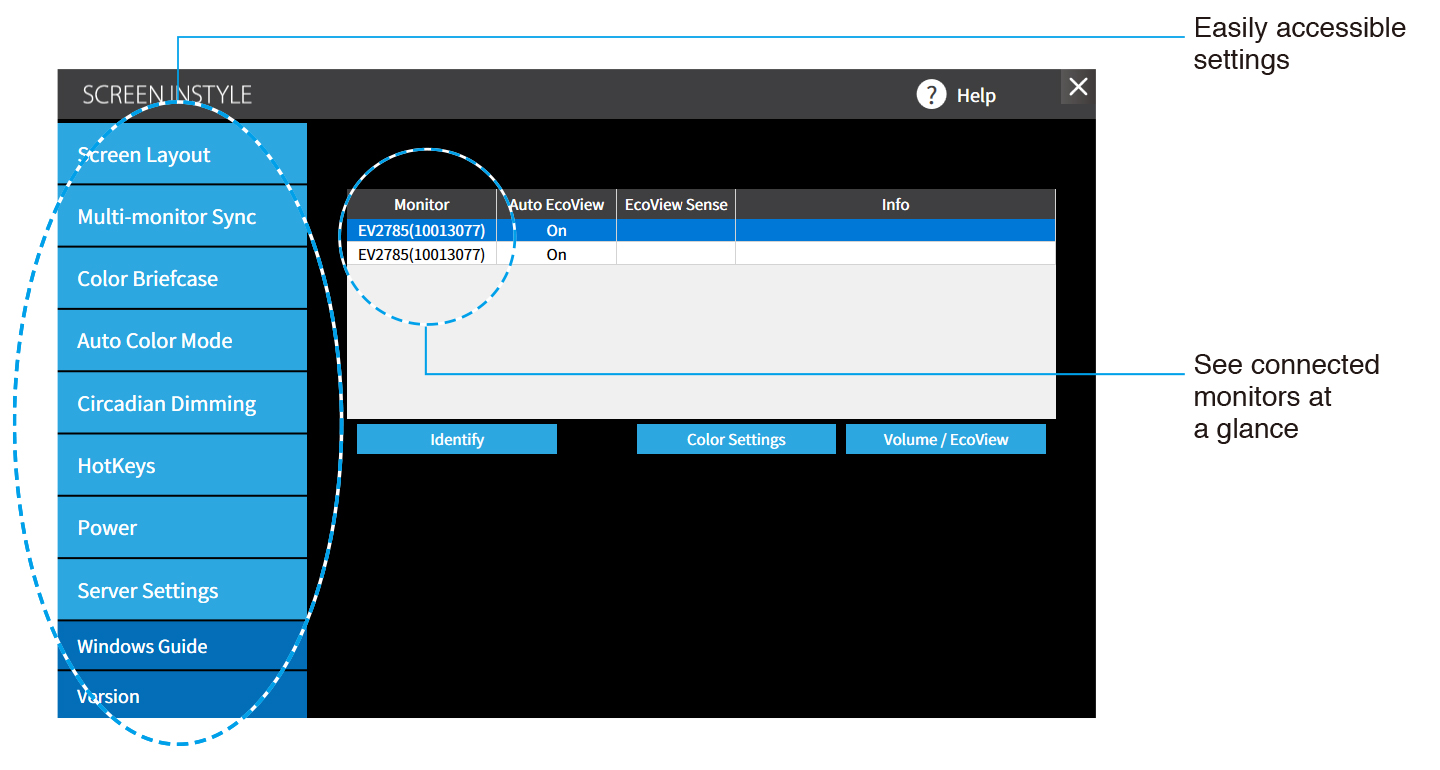
Task: Open Volume / EcoView settings
Action: [x=946, y=440]
